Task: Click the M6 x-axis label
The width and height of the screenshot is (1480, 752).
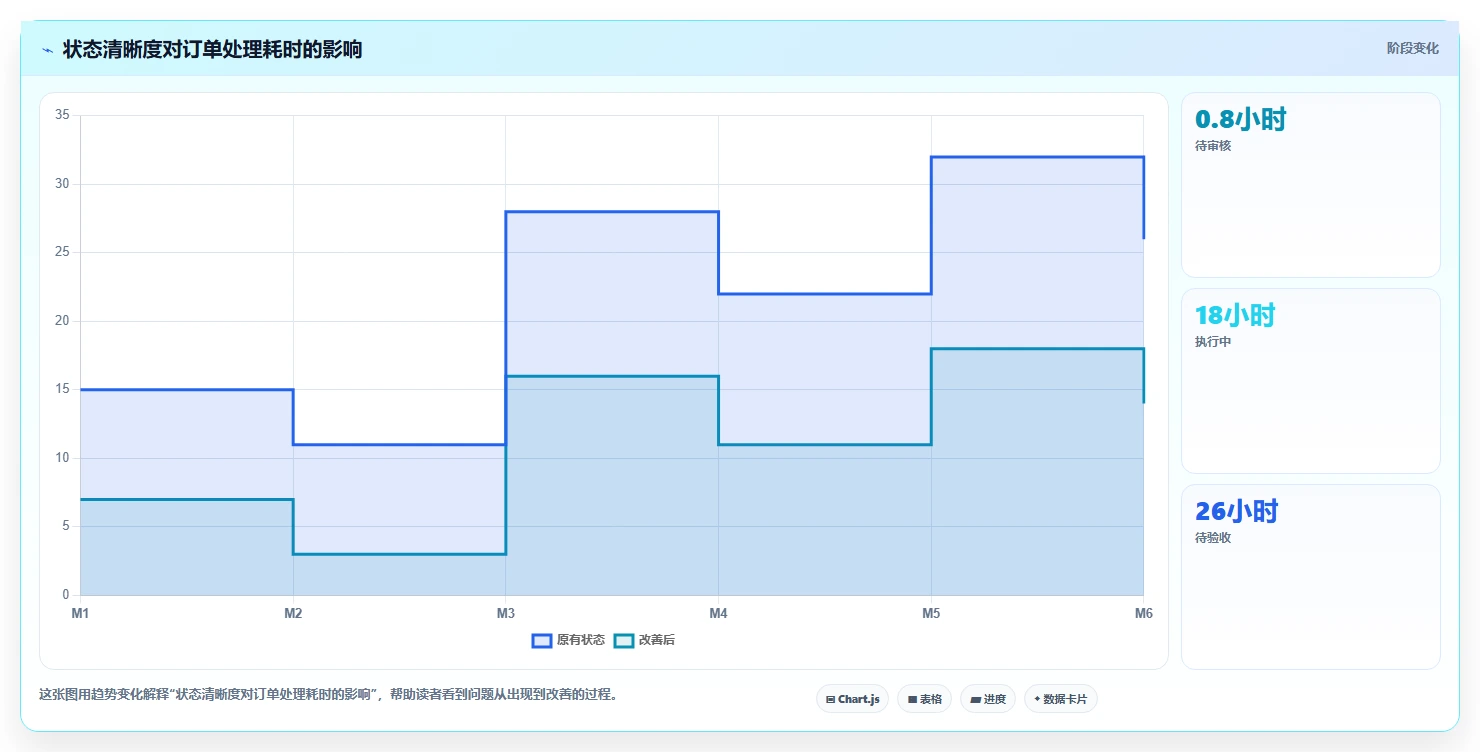Action: click(x=1143, y=613)
